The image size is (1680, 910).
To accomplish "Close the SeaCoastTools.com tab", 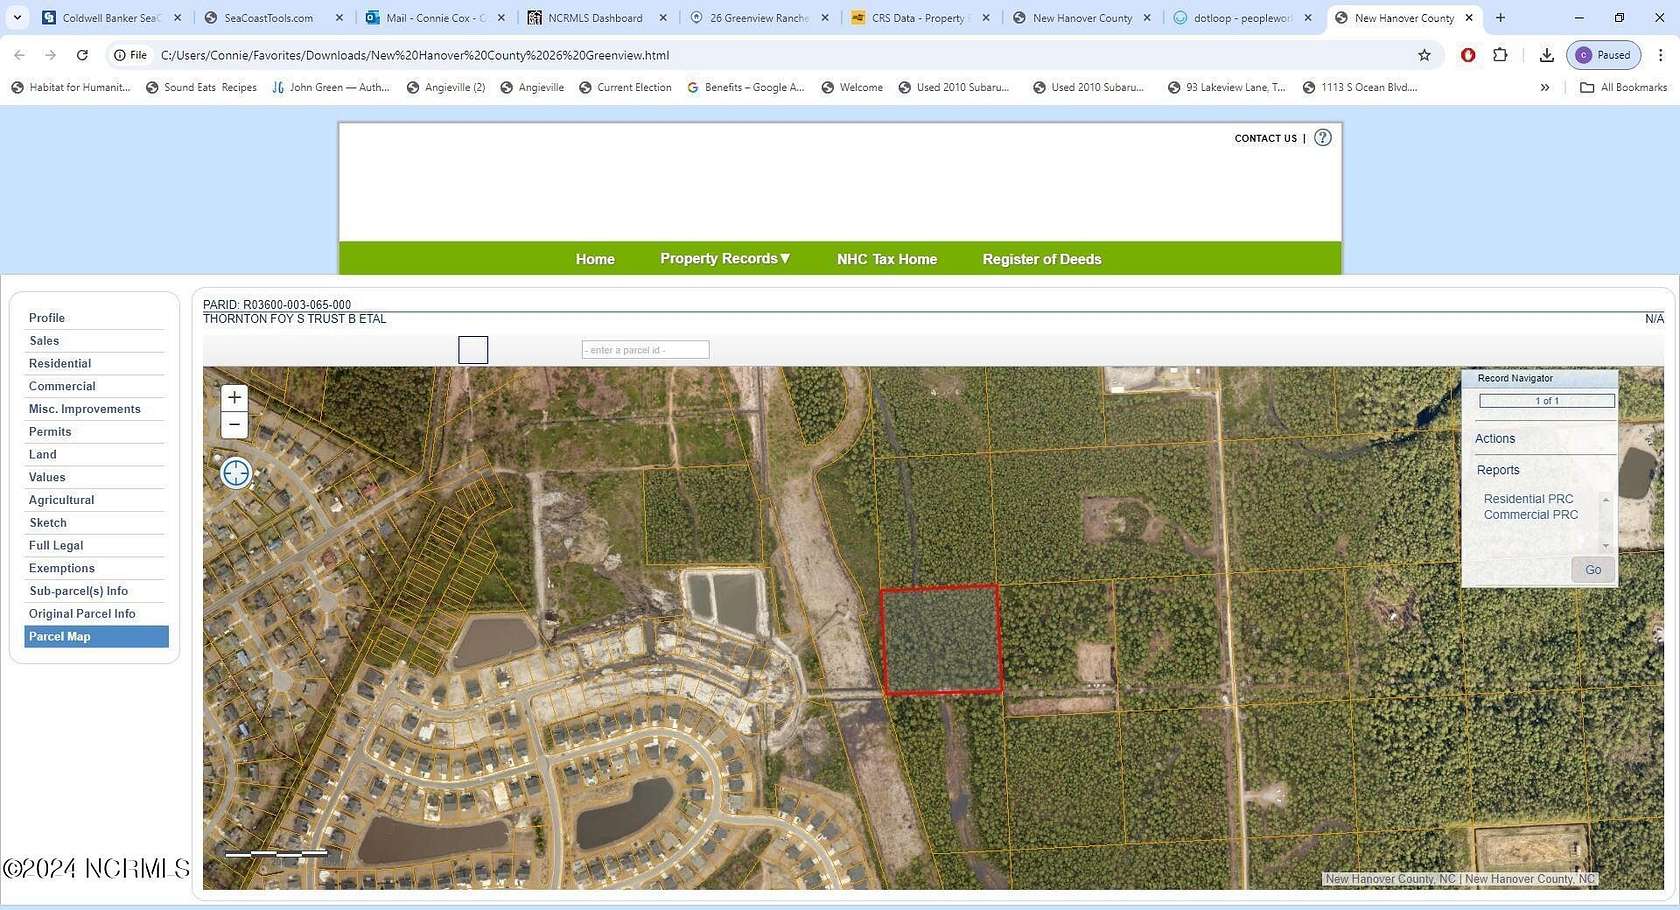I will (x=339, y=18).
